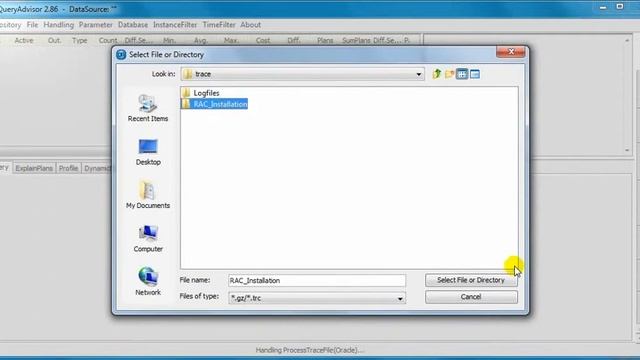This screenshot has width=640, height=360.
Task: Create new folder icon in dialog
Action: 449,74
